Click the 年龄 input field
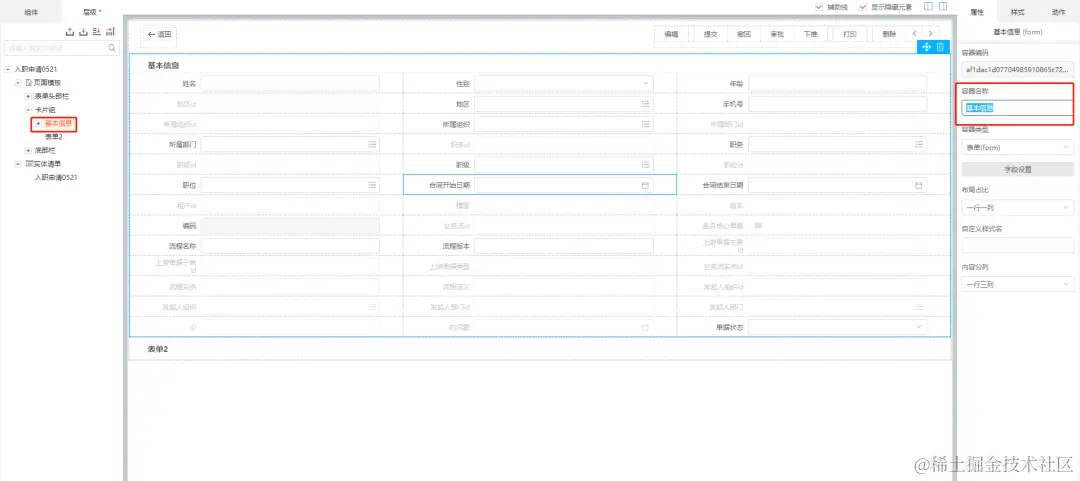1080x481 pixels. click(x=838, y=83)
